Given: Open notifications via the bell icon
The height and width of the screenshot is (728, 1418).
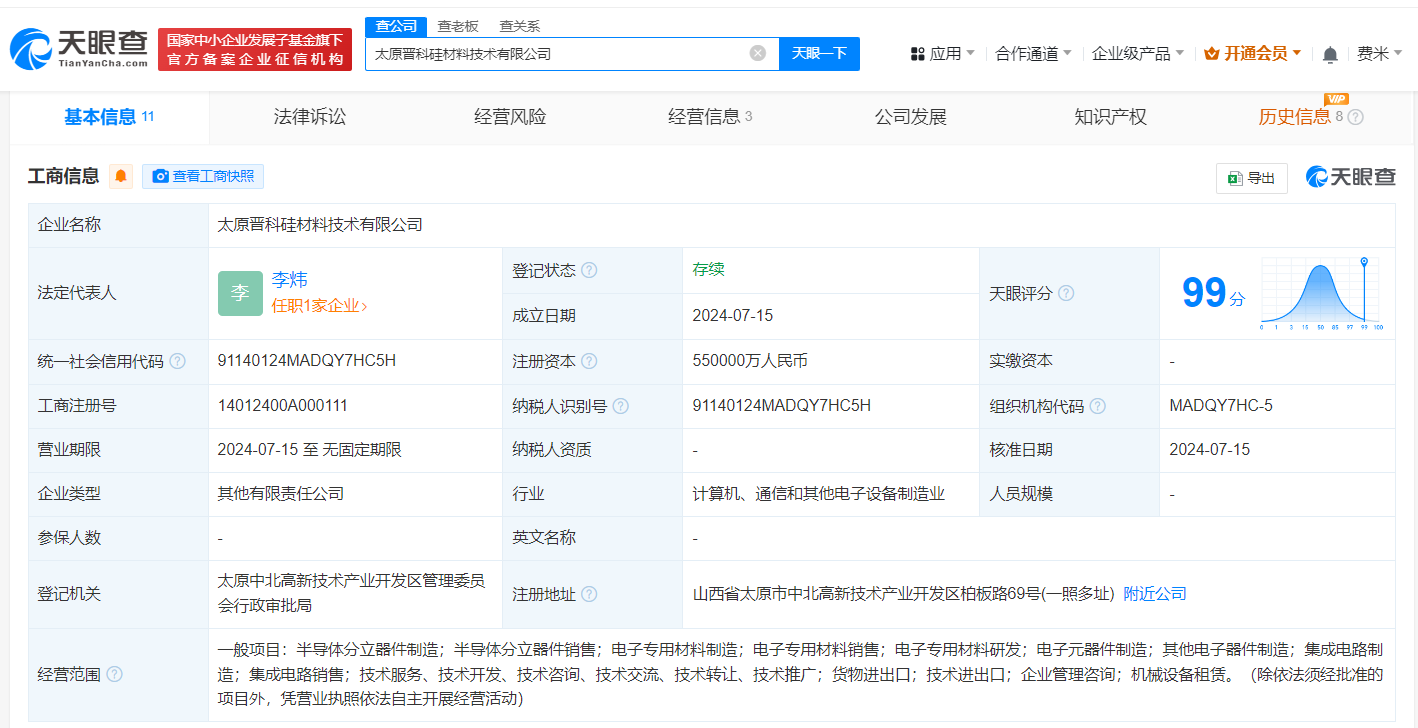Looking at the screenshot, I should point(1331,53).
